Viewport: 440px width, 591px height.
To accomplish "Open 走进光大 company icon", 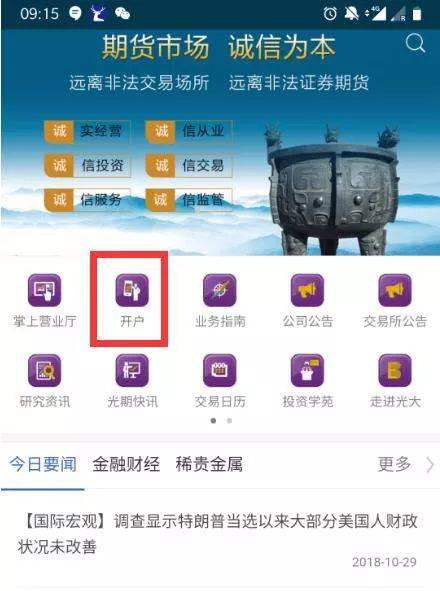I will tap(395, 371).
